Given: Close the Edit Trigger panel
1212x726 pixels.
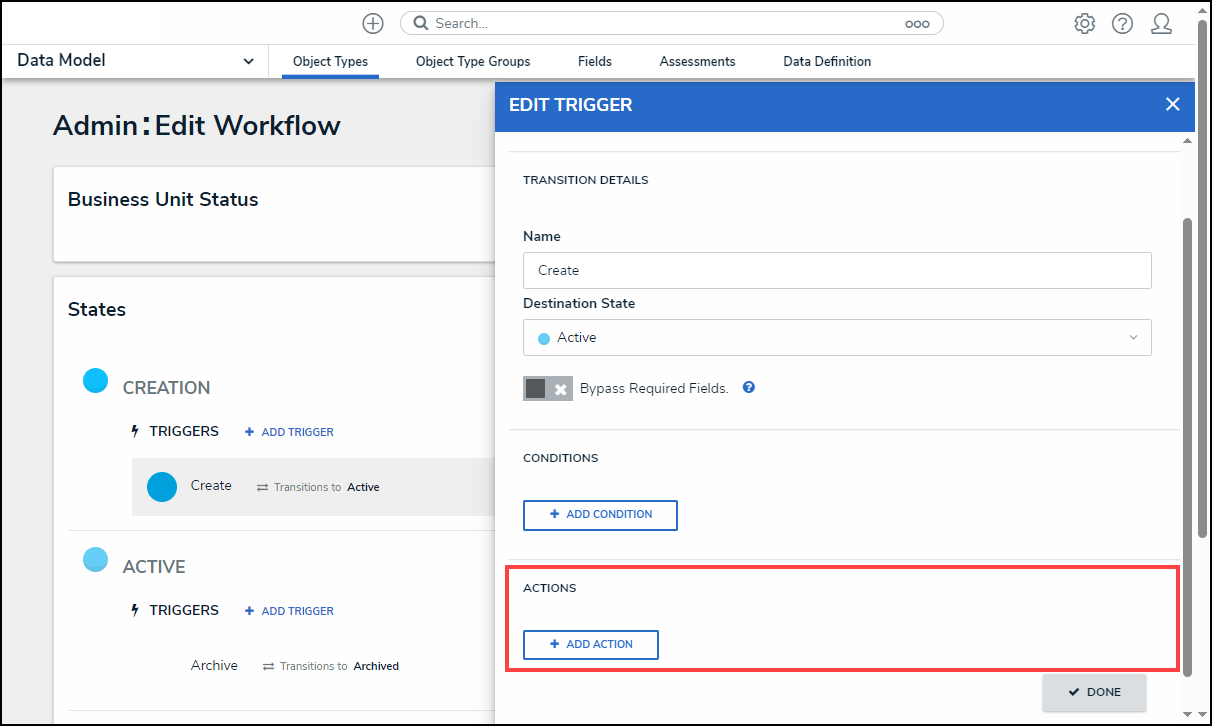Looking at the screenshot, I should (1172, 104).
